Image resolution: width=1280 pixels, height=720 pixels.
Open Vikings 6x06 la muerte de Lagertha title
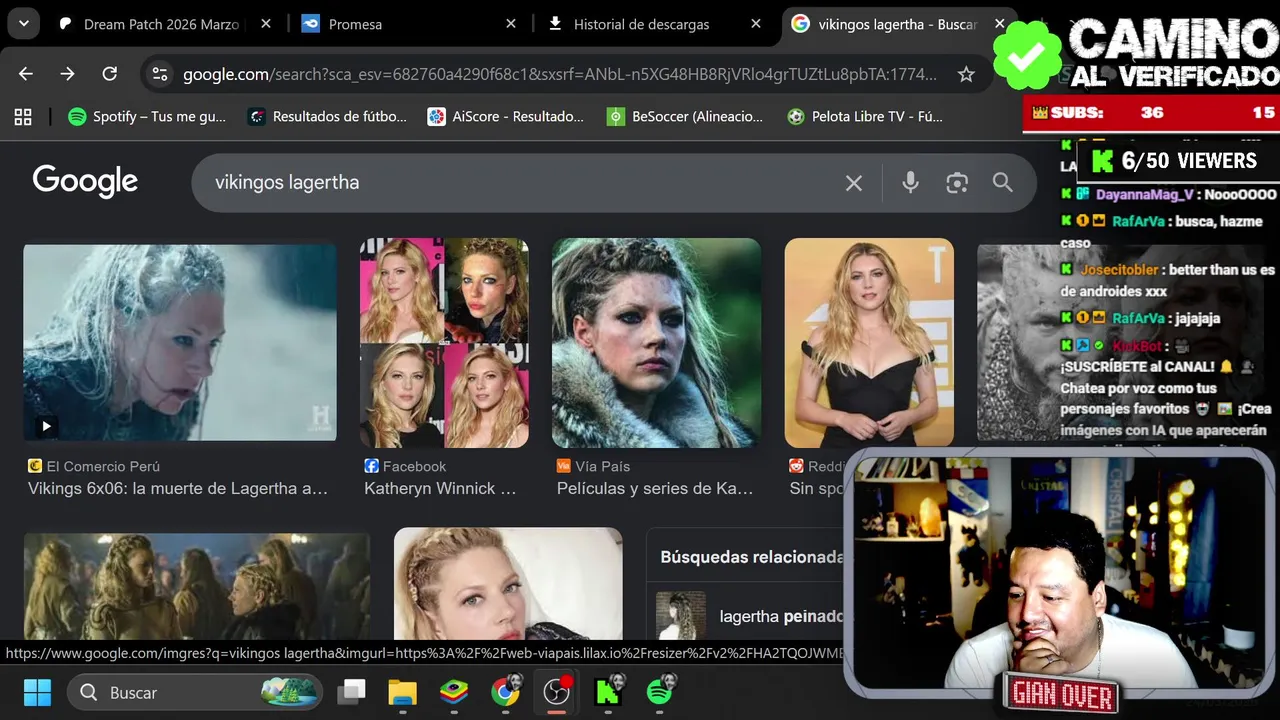[x=178, y=489]
